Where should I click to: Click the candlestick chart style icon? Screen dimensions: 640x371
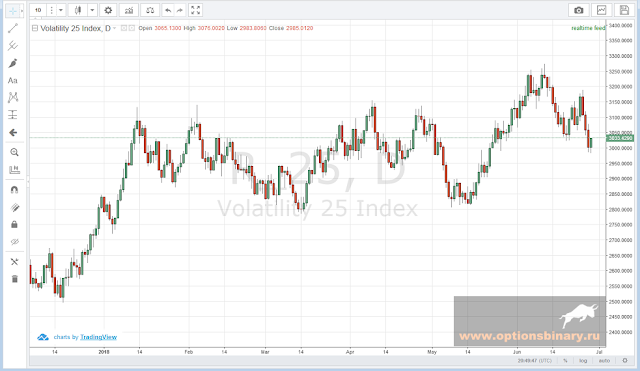78,10
